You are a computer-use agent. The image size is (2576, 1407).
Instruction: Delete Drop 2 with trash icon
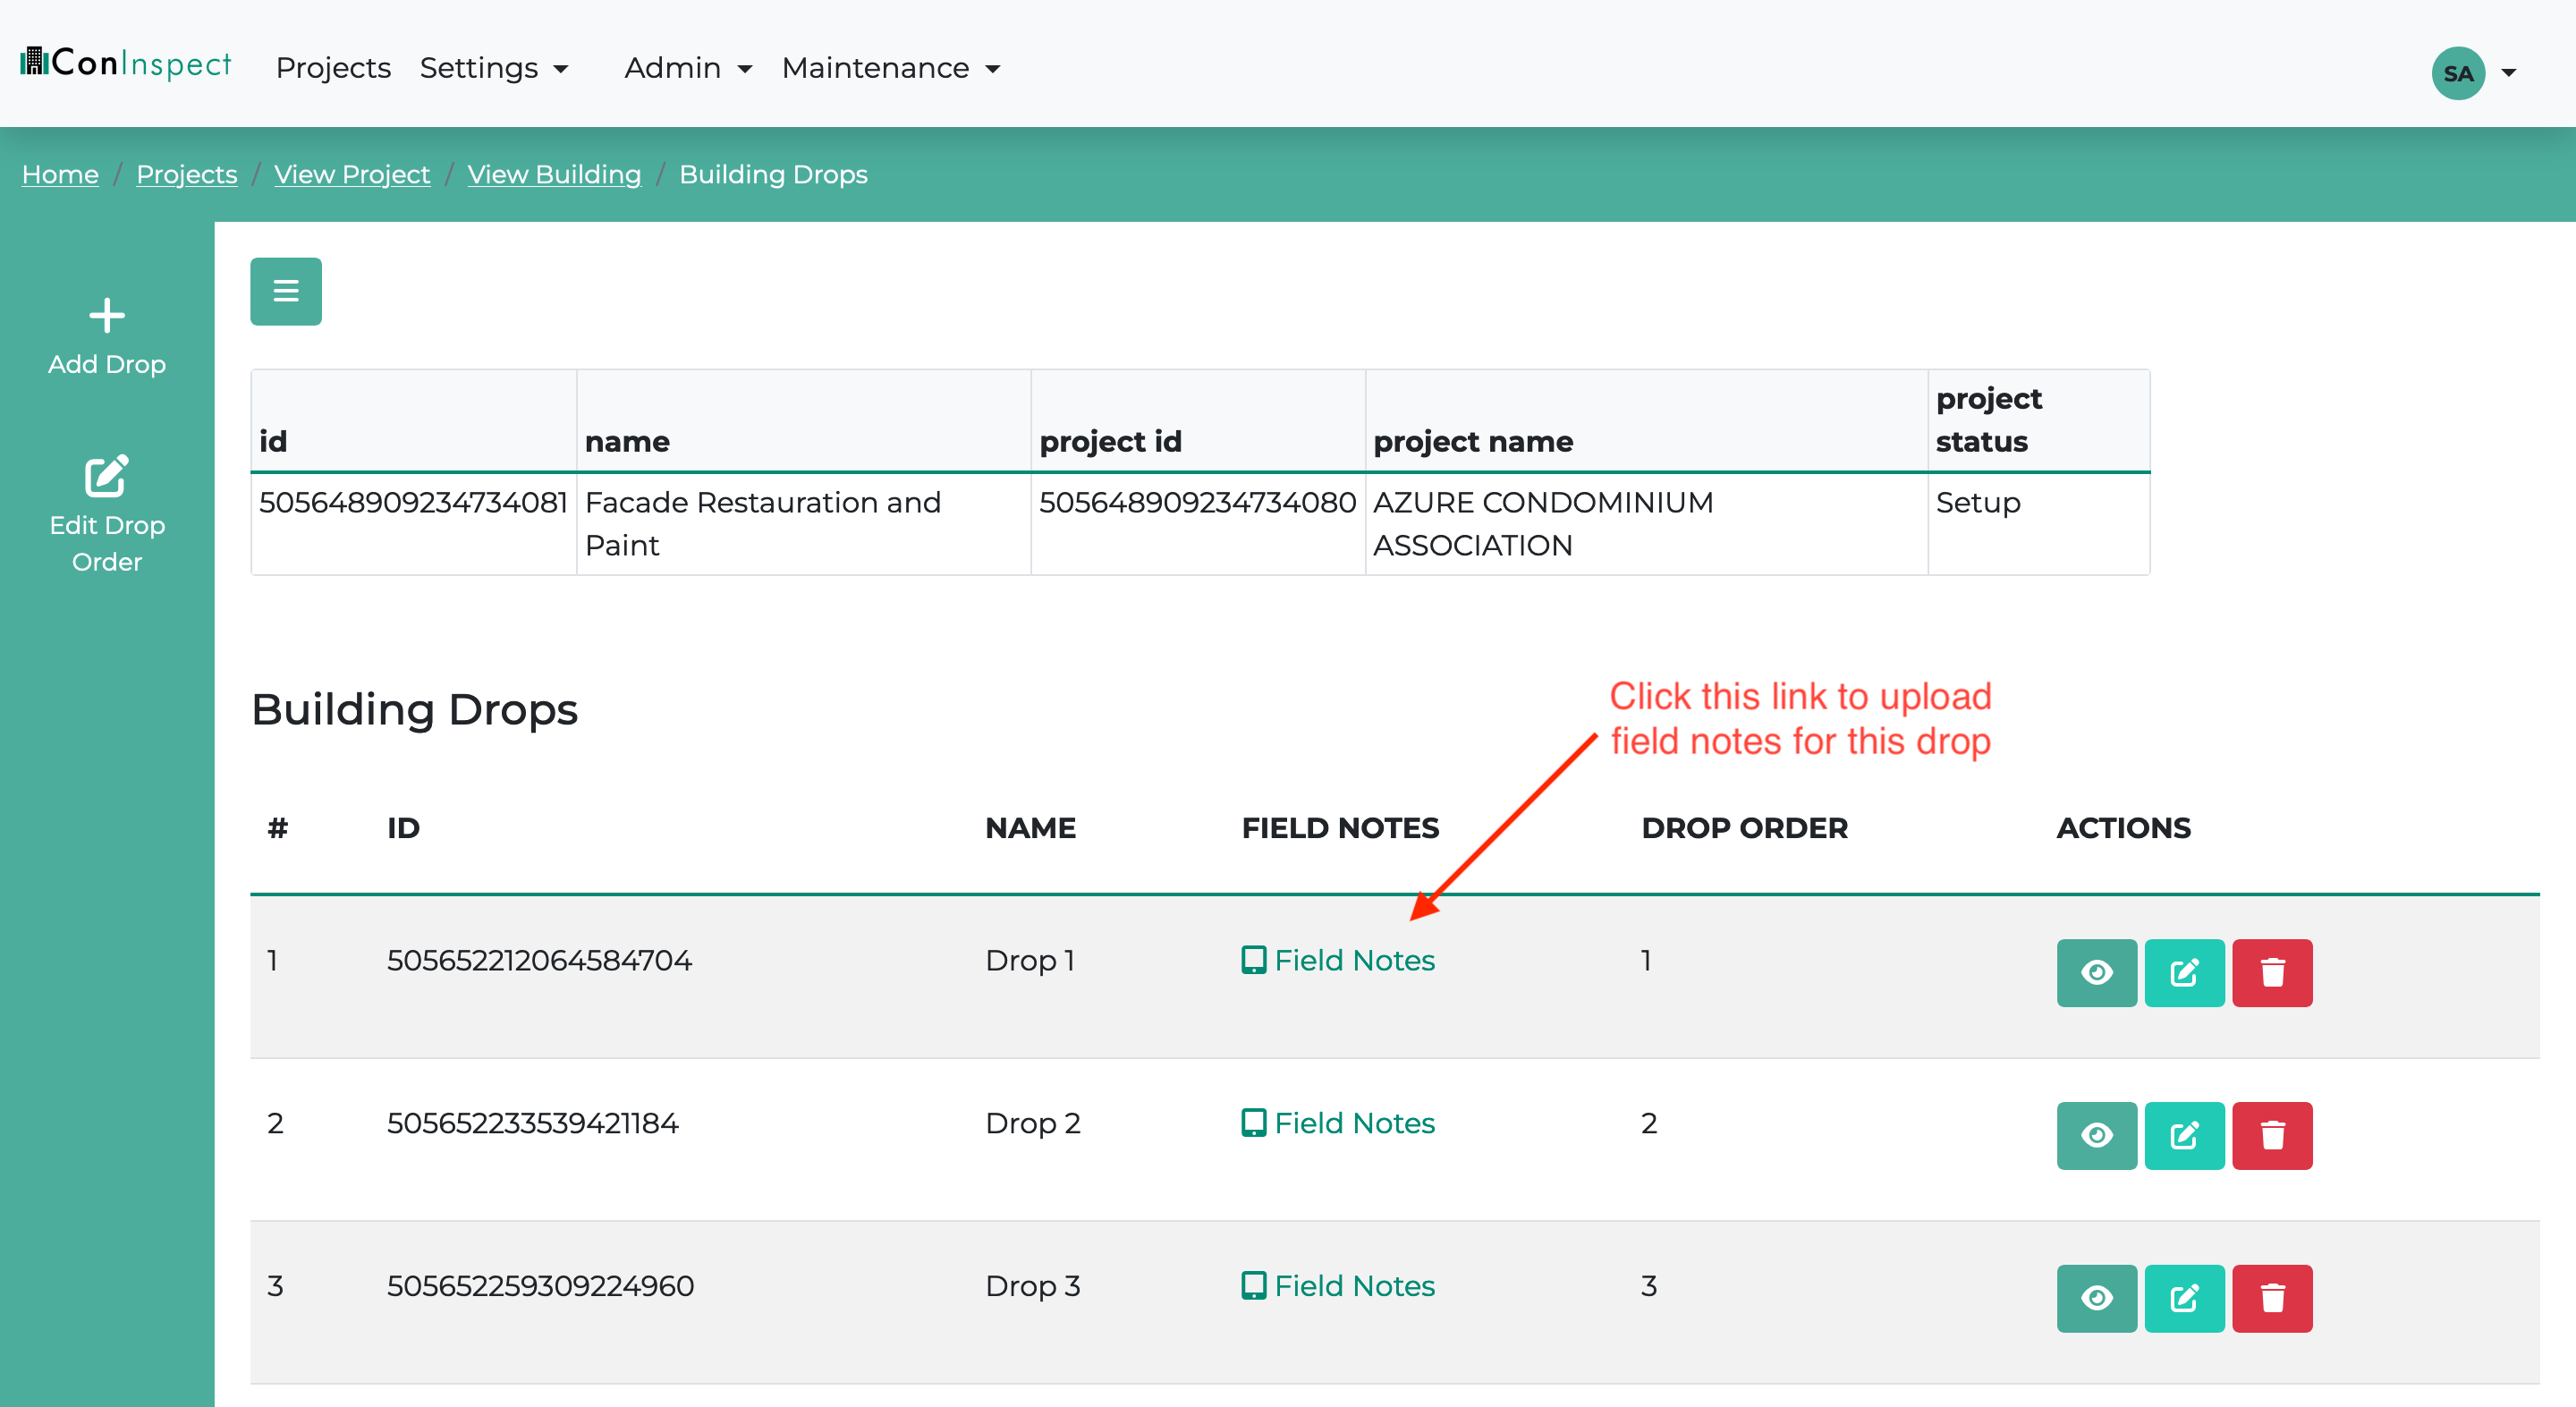pyautogui.click(x=2272, y=1135)
